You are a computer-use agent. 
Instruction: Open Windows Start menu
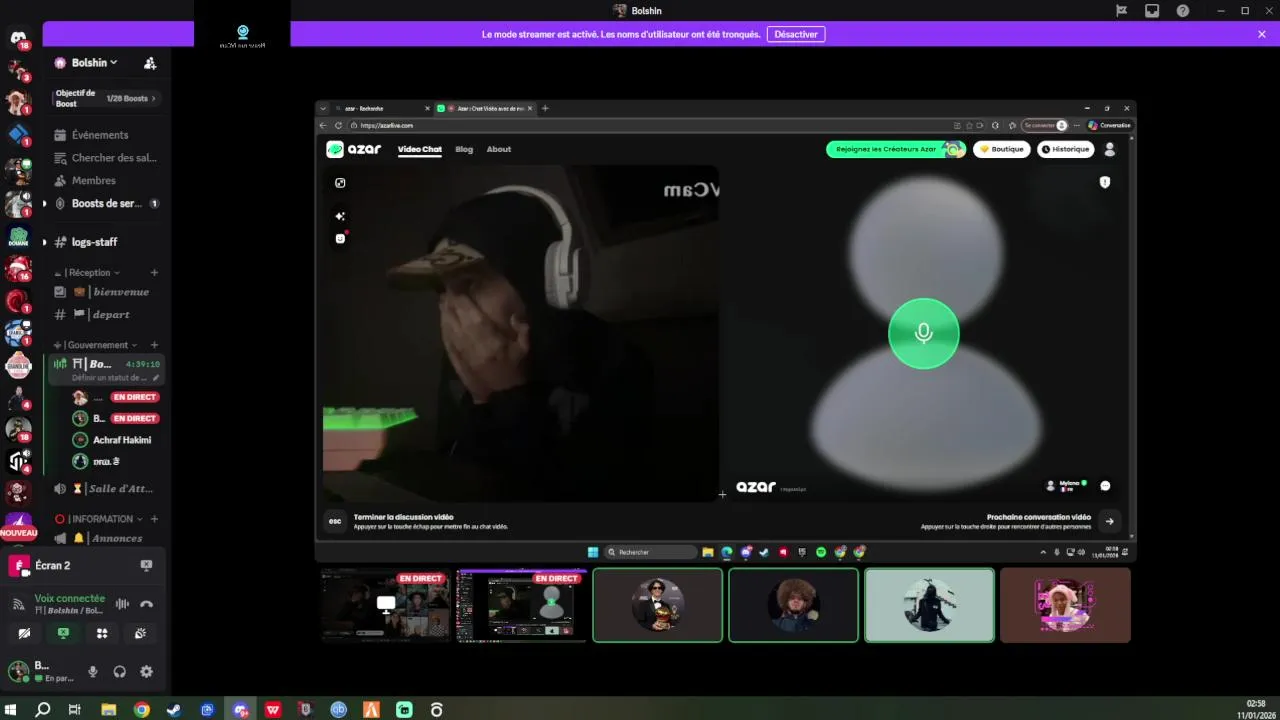point(11,710)
